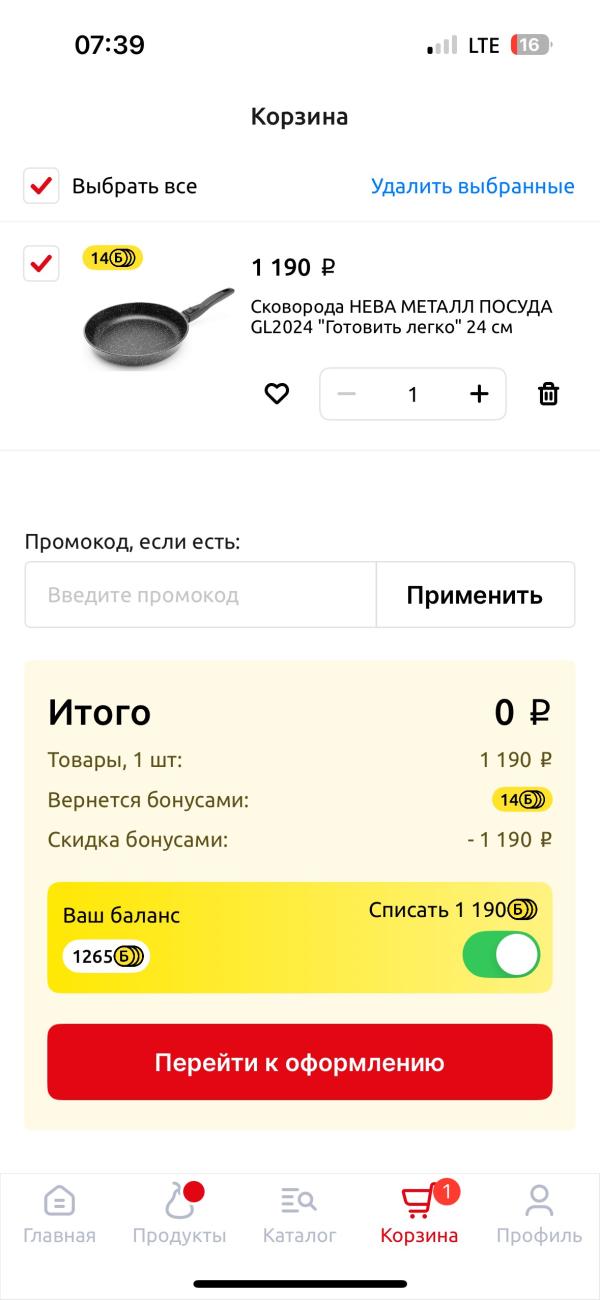The image size is (600, 1300).
Task: Focus the Введите промокод input field
Action: [x=201, y=595]
